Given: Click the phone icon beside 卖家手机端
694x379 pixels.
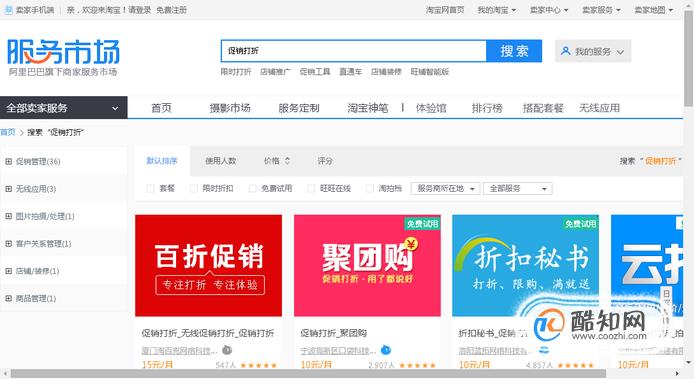Looking at the screenshot, I should pos(8,9).
